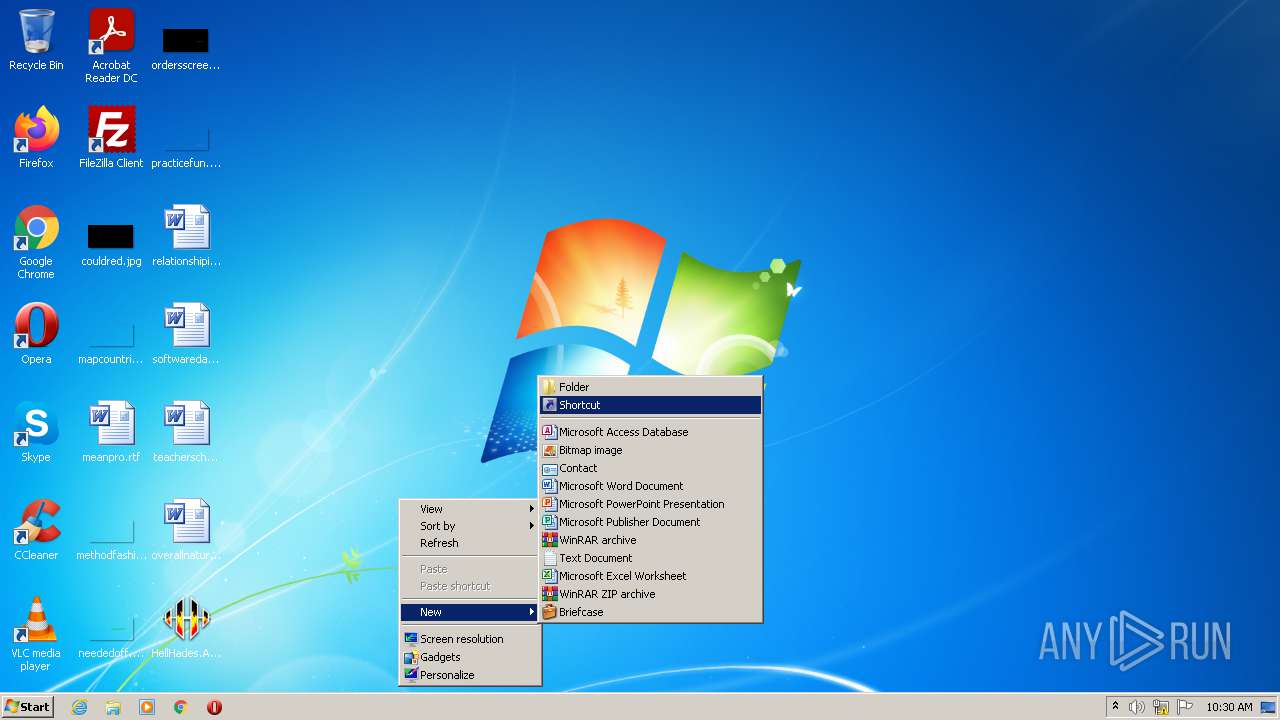Select the HellHades desktop icon
The image size is (1280, 720).
point(186,628)
